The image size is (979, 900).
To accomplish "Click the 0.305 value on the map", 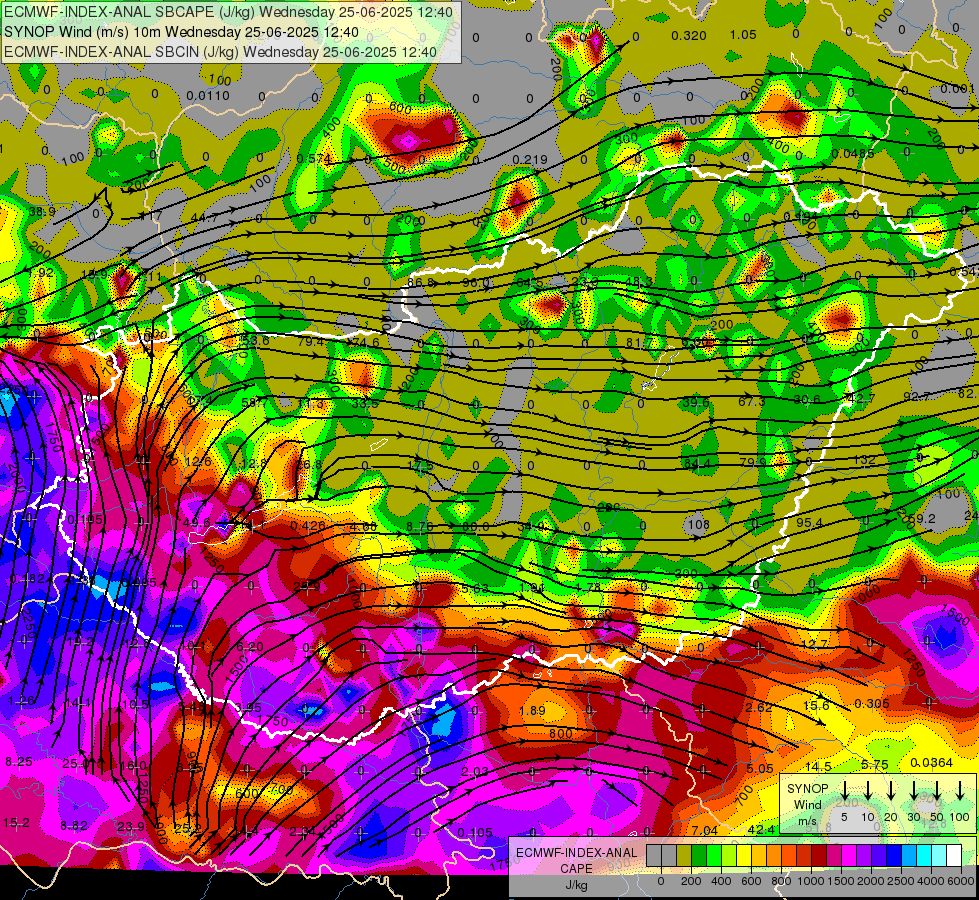I will [872, 704].
